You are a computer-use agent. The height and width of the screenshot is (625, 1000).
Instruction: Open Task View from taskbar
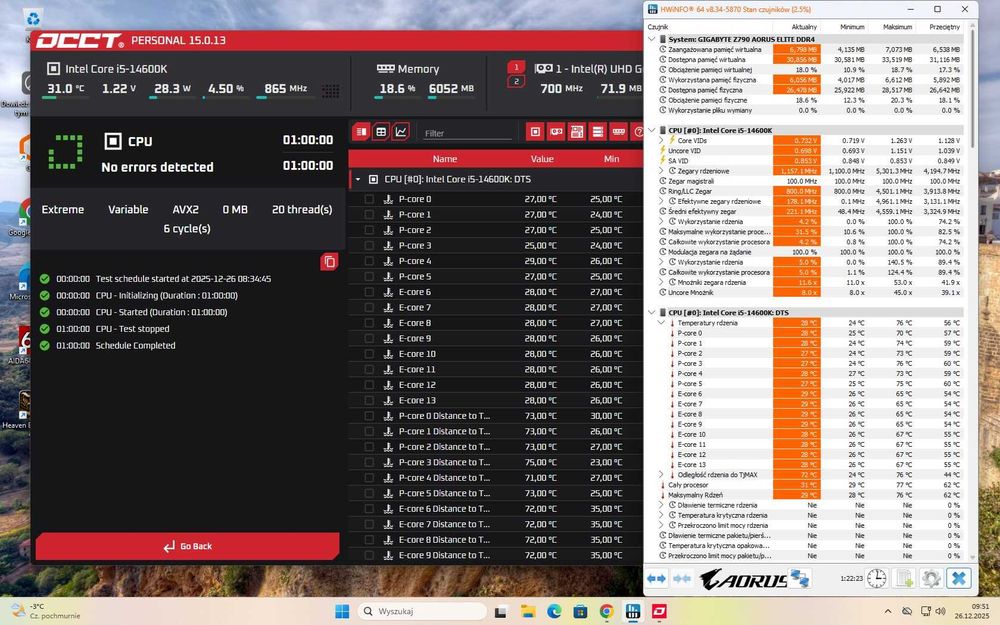coord(501,612)
